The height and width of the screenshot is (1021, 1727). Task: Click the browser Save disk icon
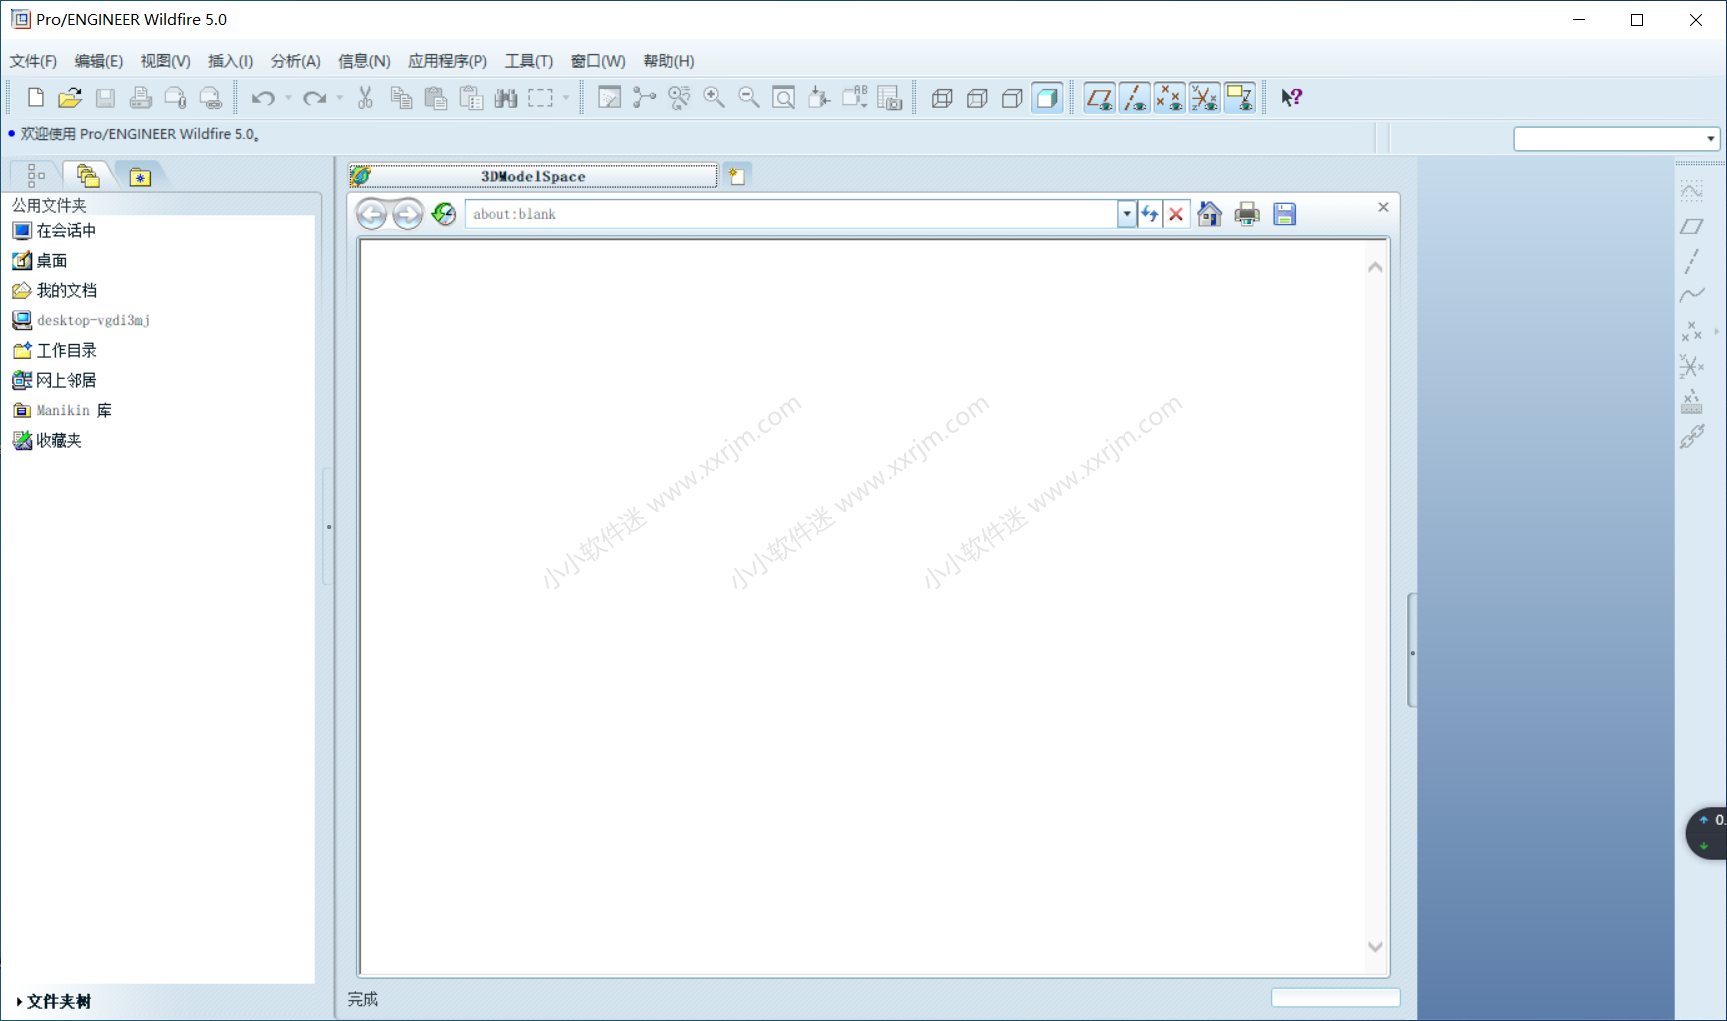(1285, 214)
